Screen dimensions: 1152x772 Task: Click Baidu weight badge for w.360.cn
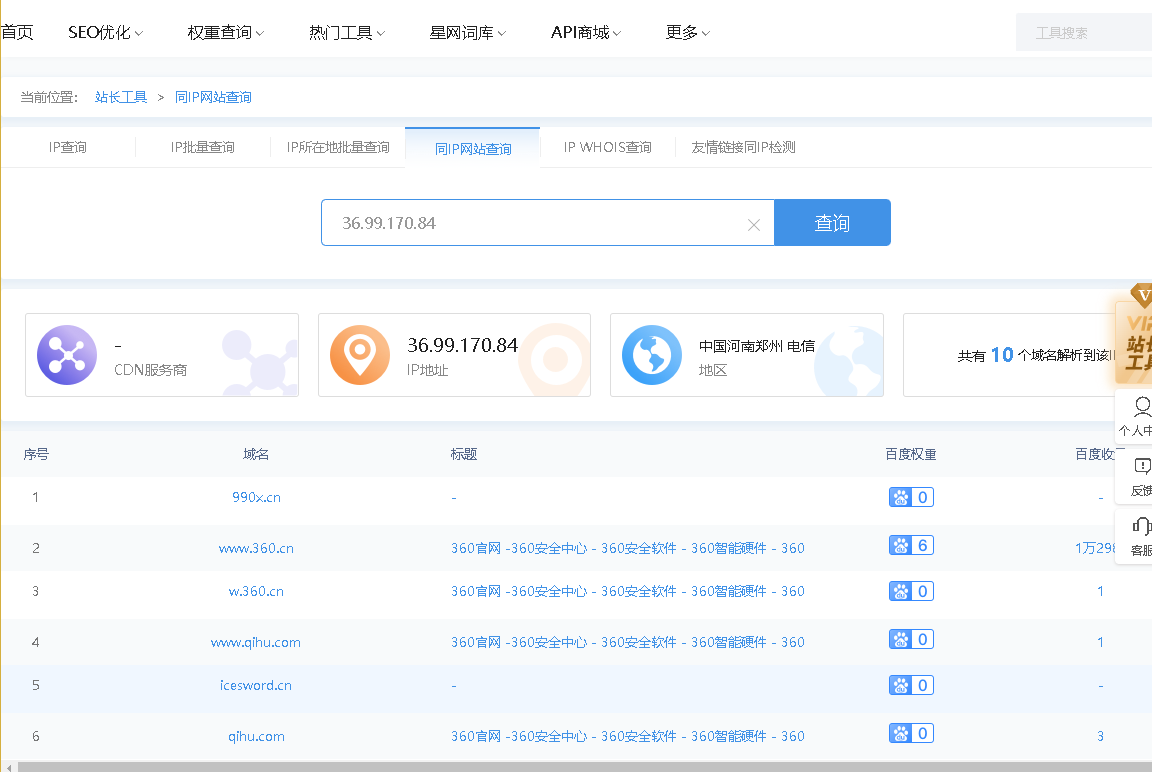click(x=911, y=591)
